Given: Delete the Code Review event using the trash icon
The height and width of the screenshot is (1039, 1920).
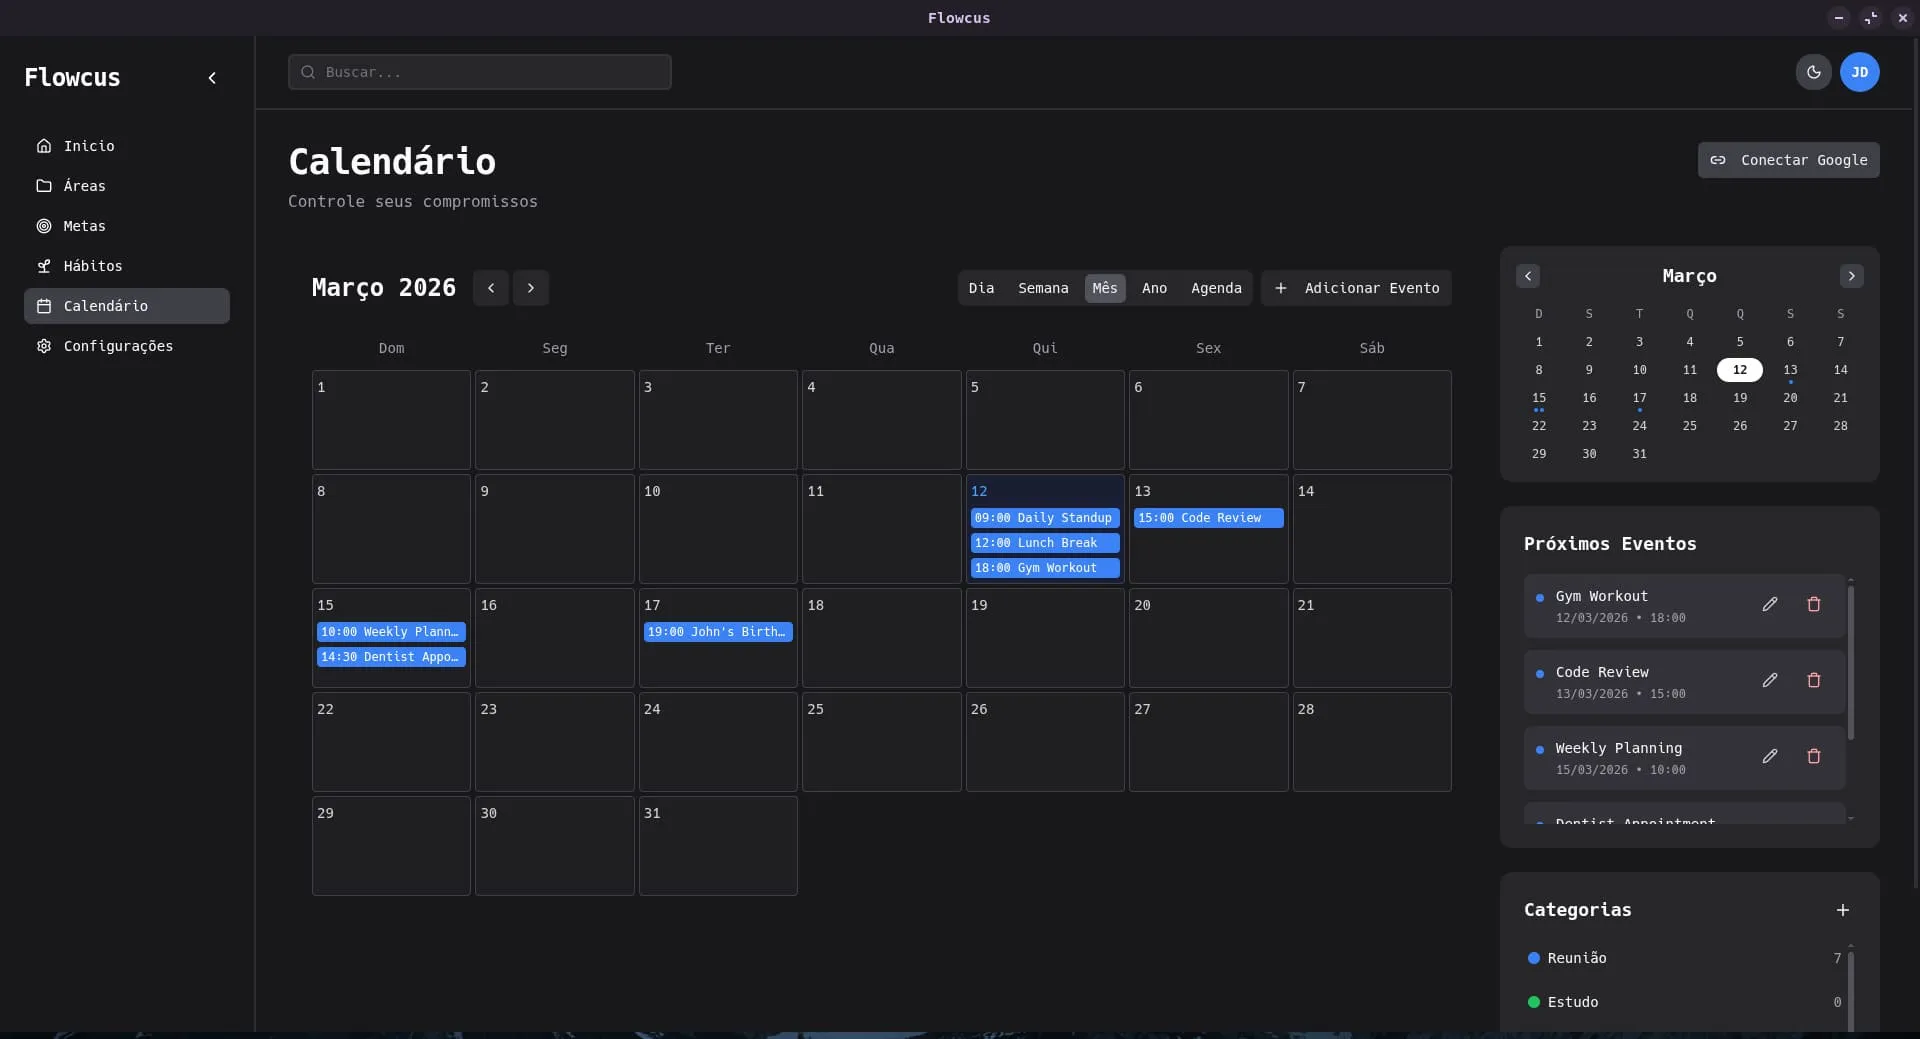Looking at the screenshot, I should (1815, 680).
